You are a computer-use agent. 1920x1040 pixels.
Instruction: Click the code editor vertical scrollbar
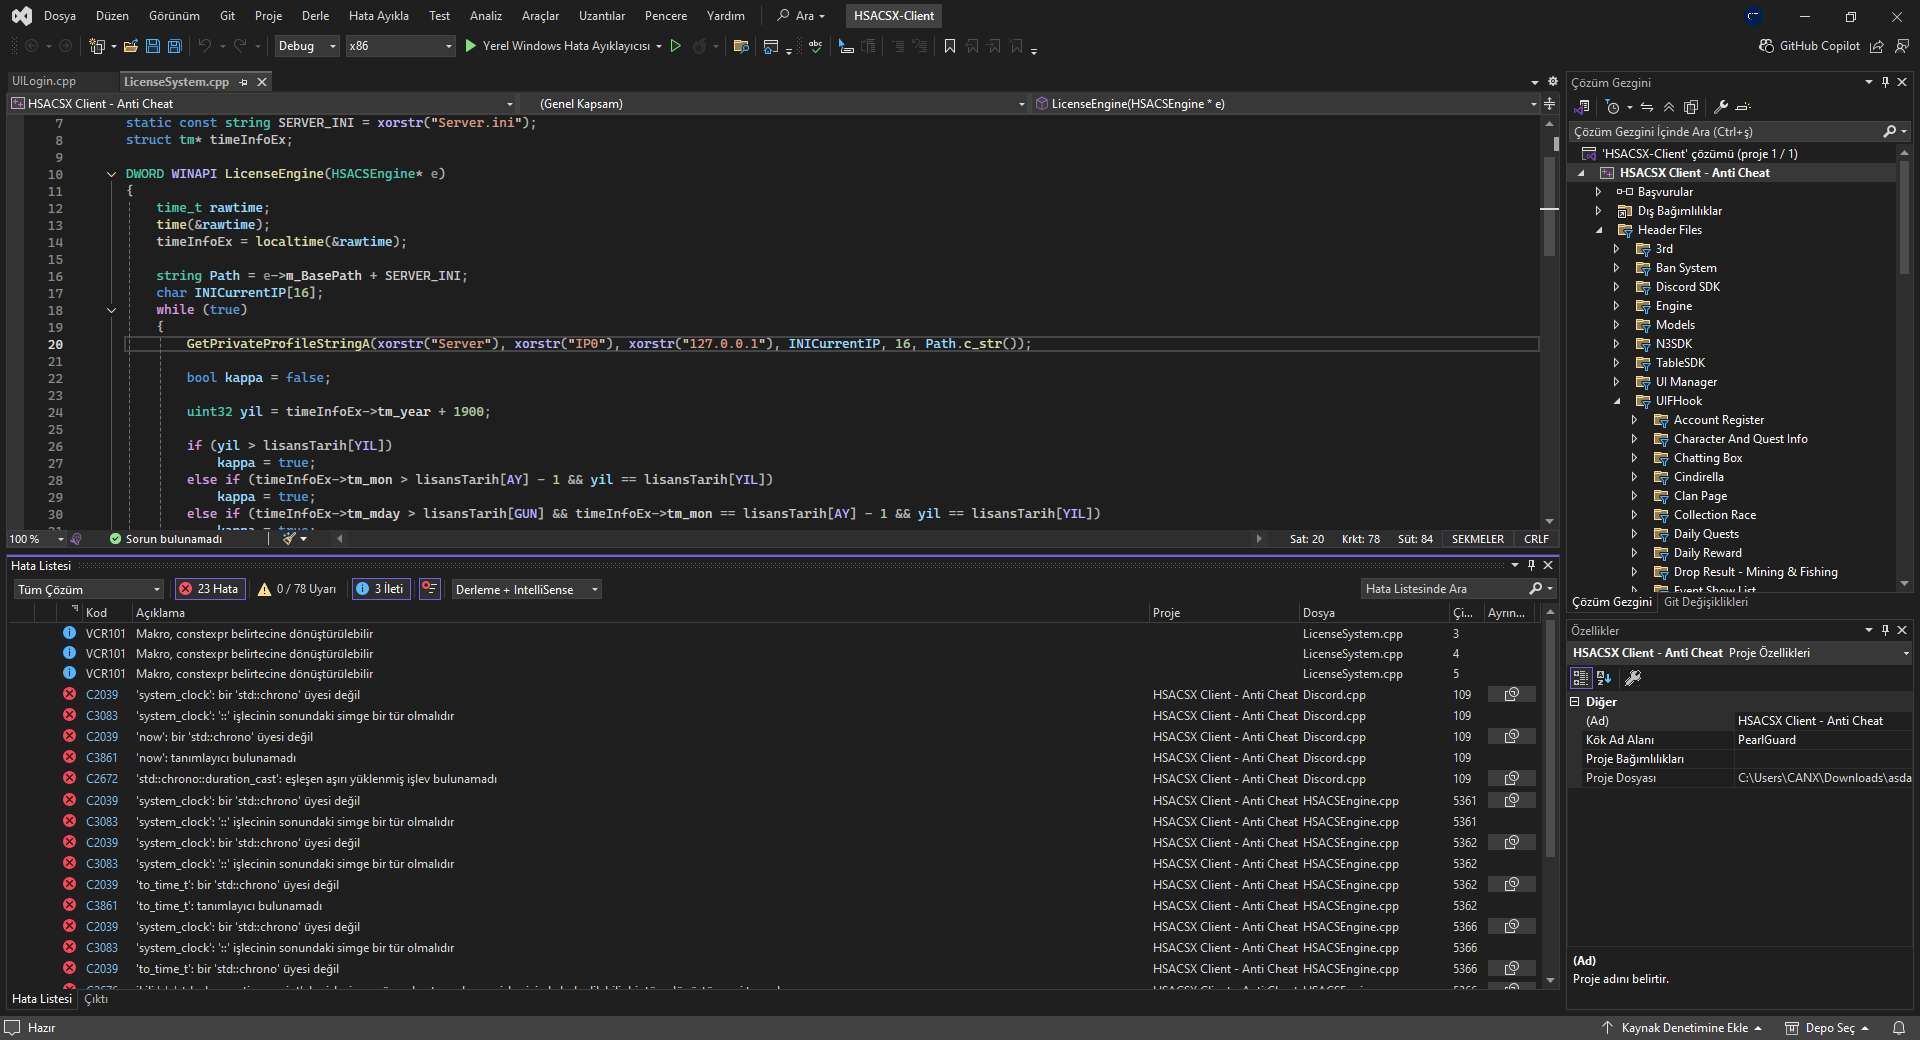click(x=1550, y=320)
